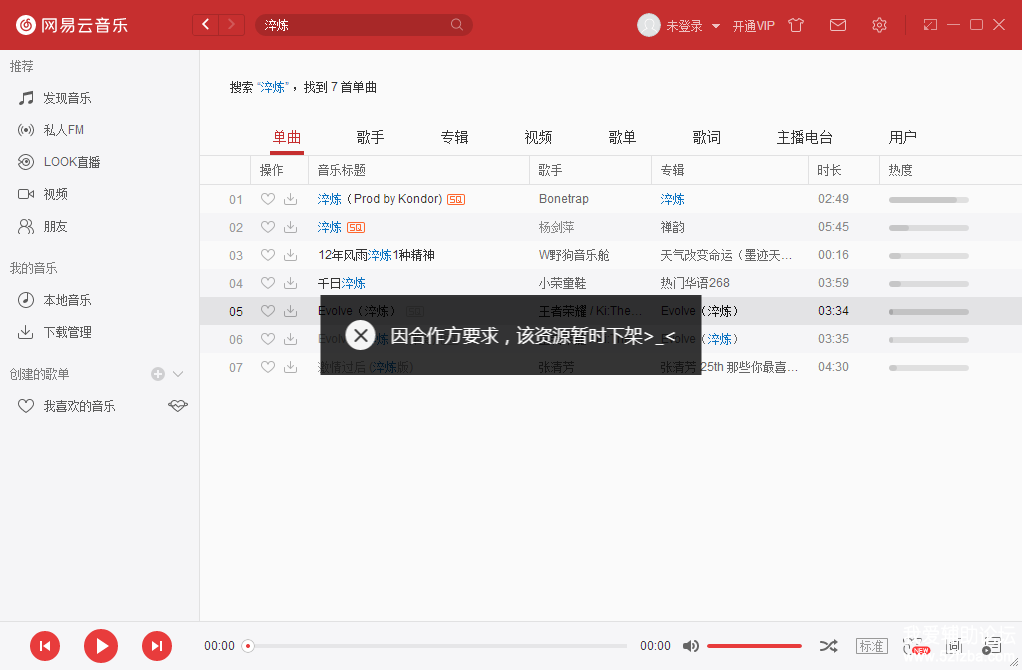The image size is (1022, 670).
Task: Close the resource unavailable notification
Action: tap(361, 335)
